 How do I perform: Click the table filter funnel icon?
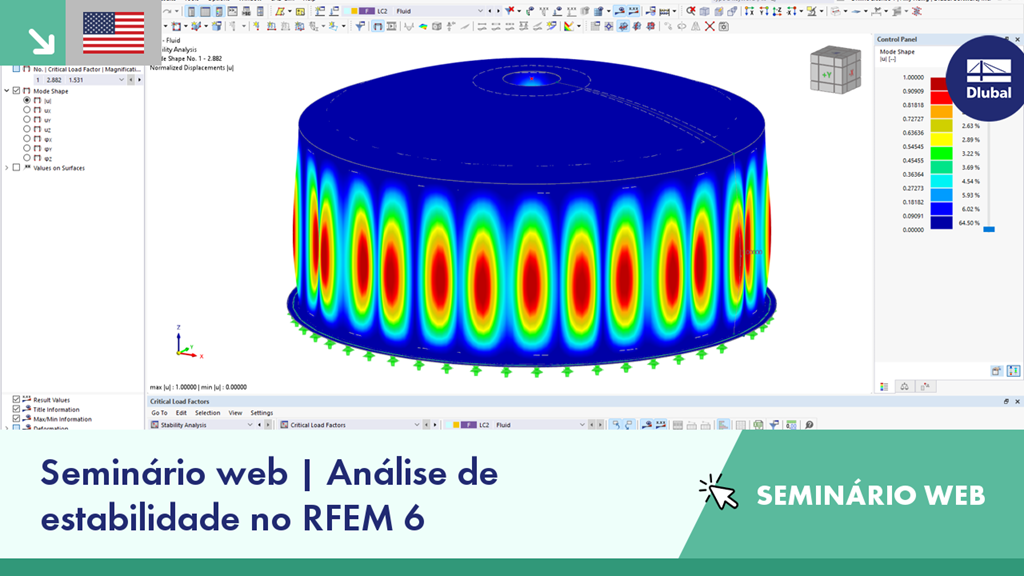774,424
